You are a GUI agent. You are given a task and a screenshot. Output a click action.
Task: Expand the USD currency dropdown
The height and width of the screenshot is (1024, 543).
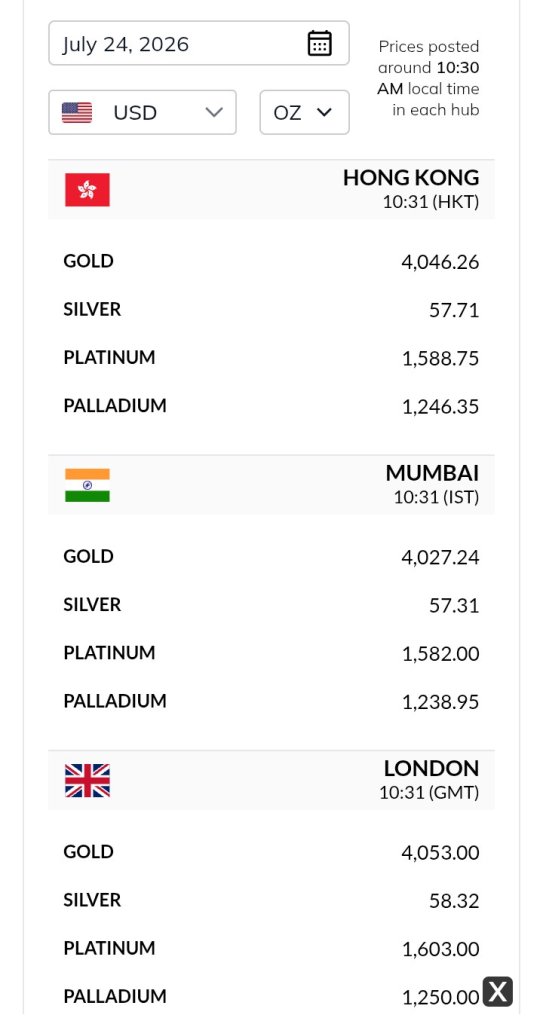142,112
